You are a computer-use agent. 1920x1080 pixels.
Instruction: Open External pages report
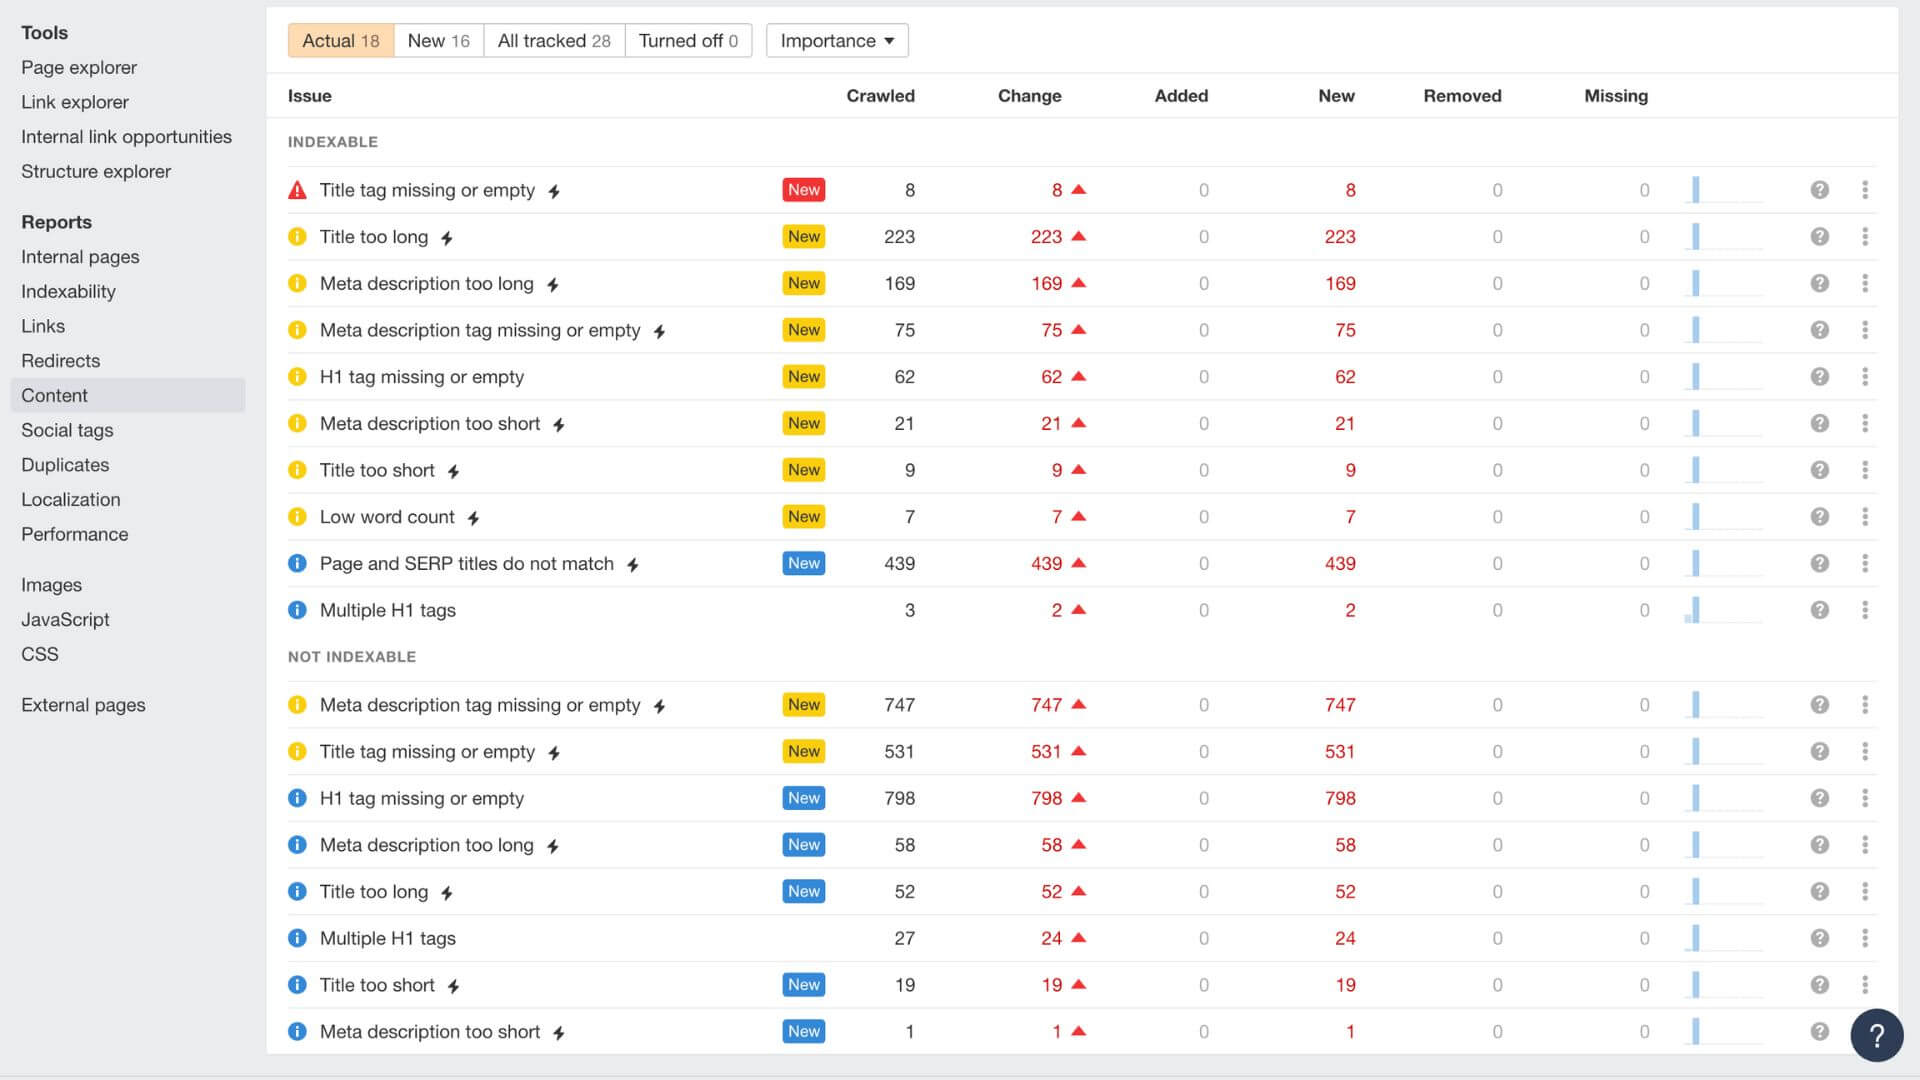tap(83, 705)
